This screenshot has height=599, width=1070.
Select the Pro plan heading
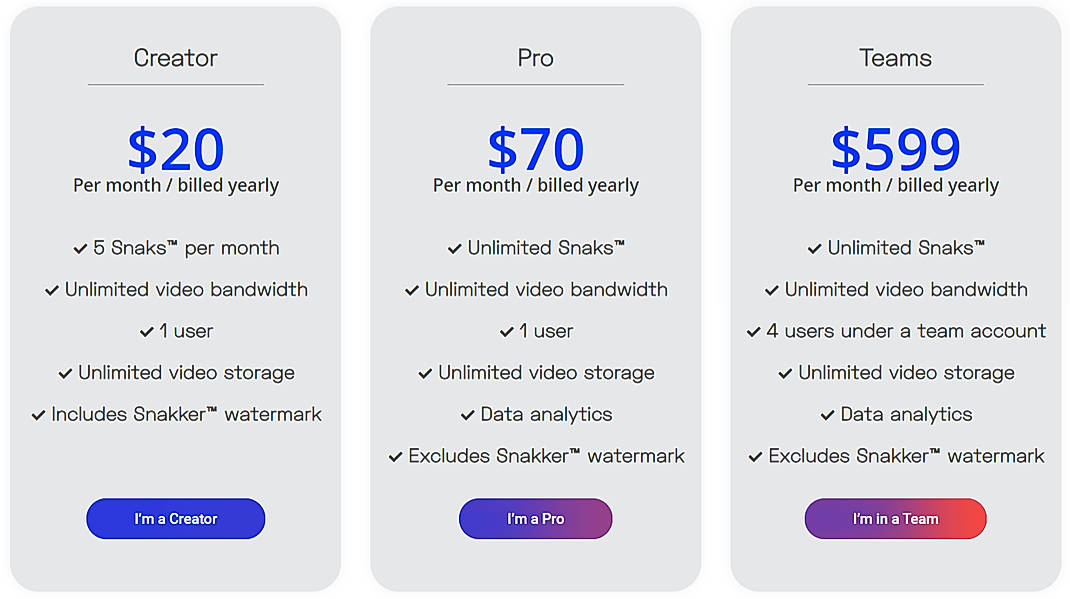pos(535,58)
